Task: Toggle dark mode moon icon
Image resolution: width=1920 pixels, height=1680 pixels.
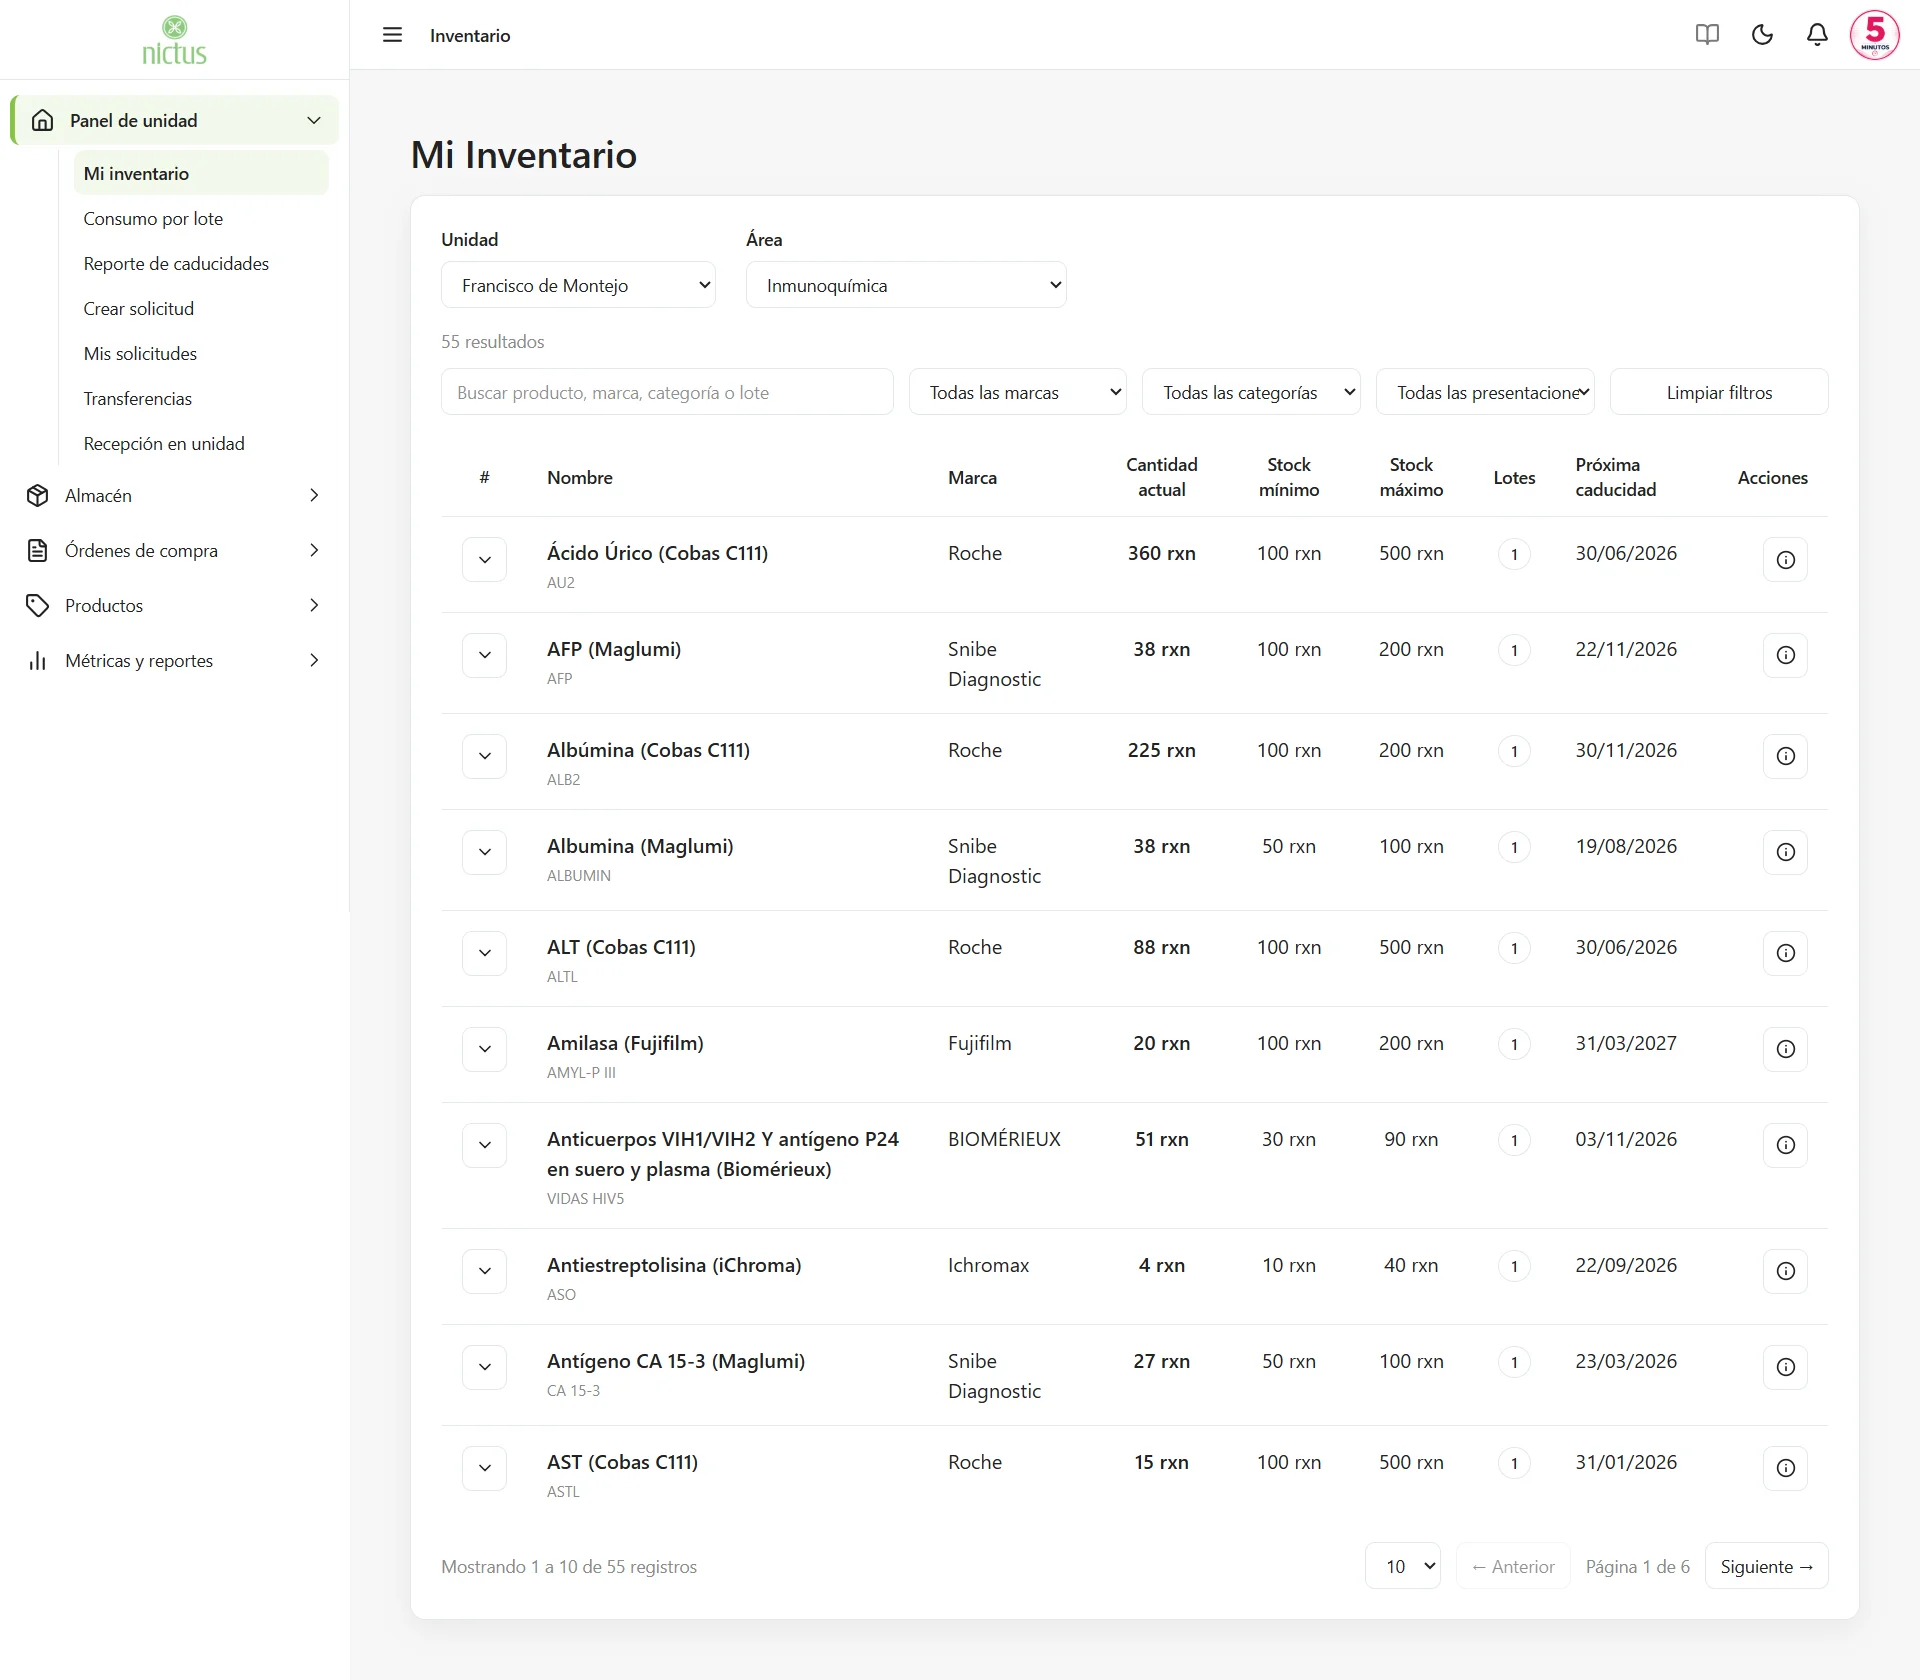Action: (x=1762, y=35)
